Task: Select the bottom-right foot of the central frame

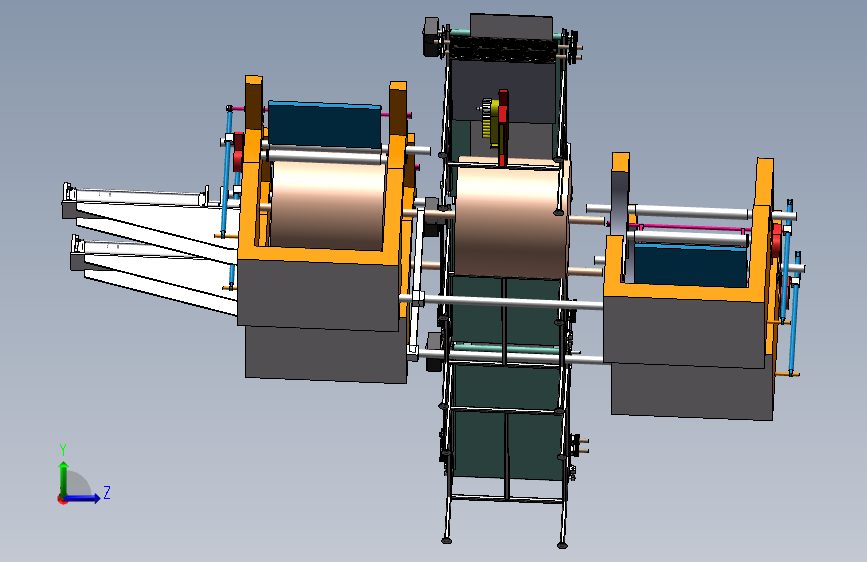Action: [562, 545]
